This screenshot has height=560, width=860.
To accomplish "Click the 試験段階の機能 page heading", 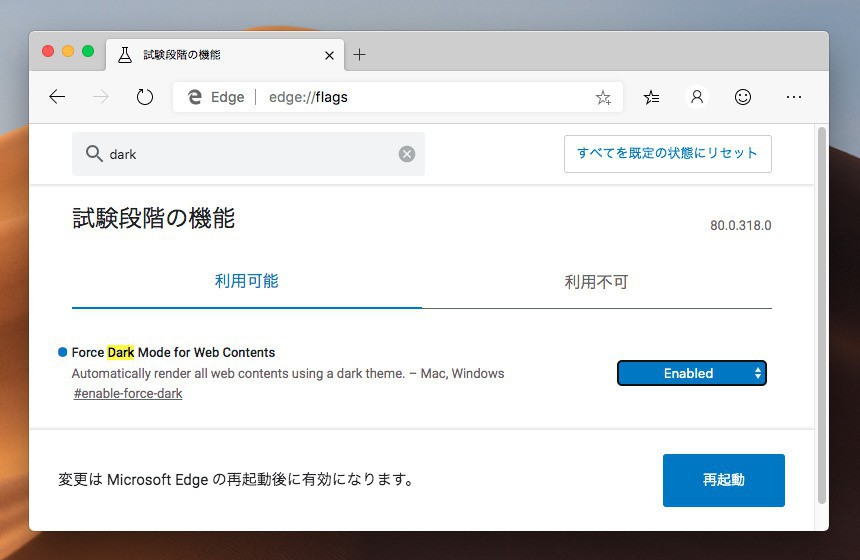I will [x=154, y=218].
